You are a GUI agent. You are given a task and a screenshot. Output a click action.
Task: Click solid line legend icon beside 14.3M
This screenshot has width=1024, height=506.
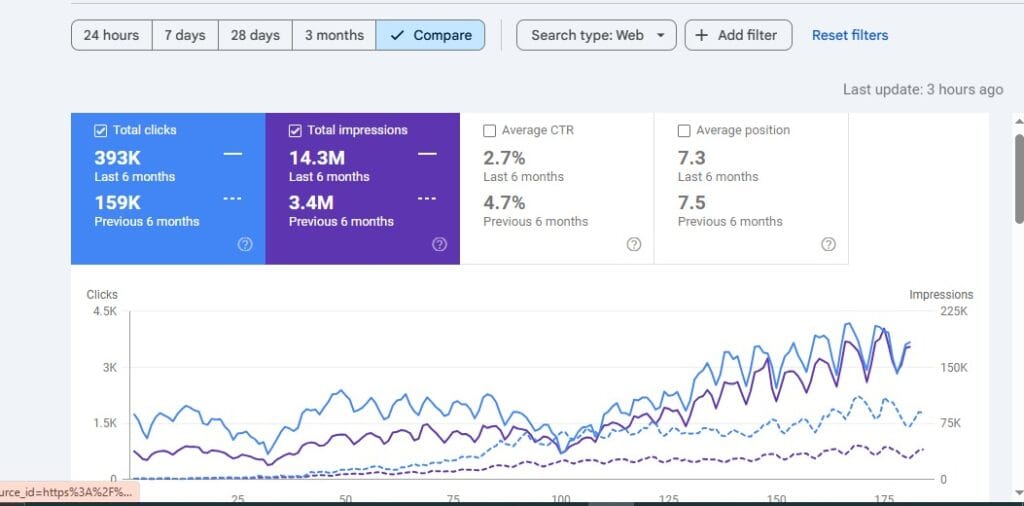coord(427,154)
